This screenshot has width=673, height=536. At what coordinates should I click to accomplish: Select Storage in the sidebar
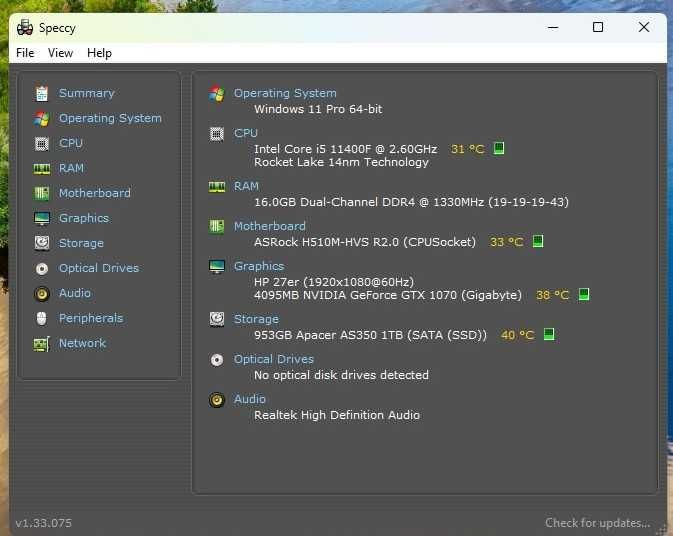pyautogui.click(x=81, y=243)
